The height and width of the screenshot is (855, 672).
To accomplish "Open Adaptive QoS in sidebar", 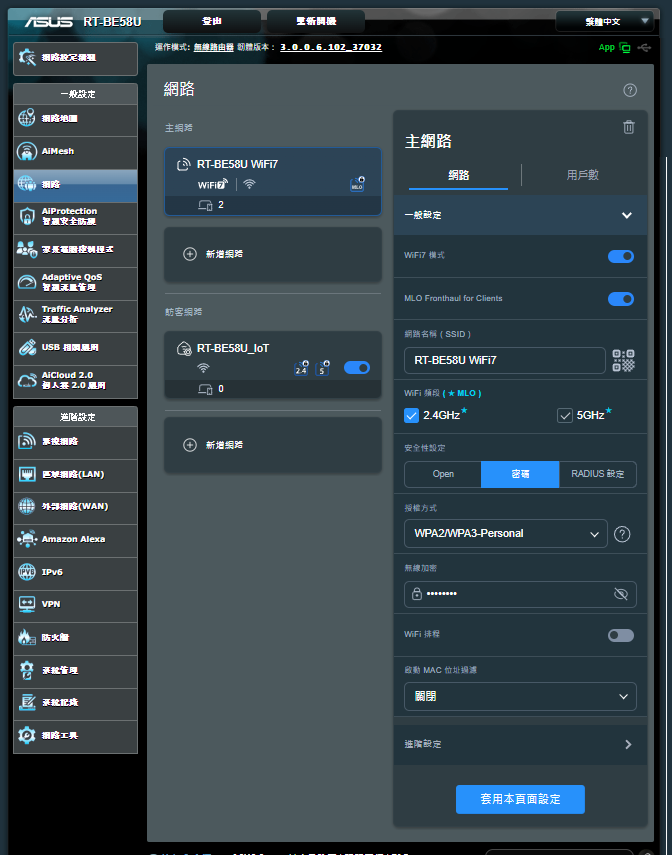I will [x=75, y=282].
